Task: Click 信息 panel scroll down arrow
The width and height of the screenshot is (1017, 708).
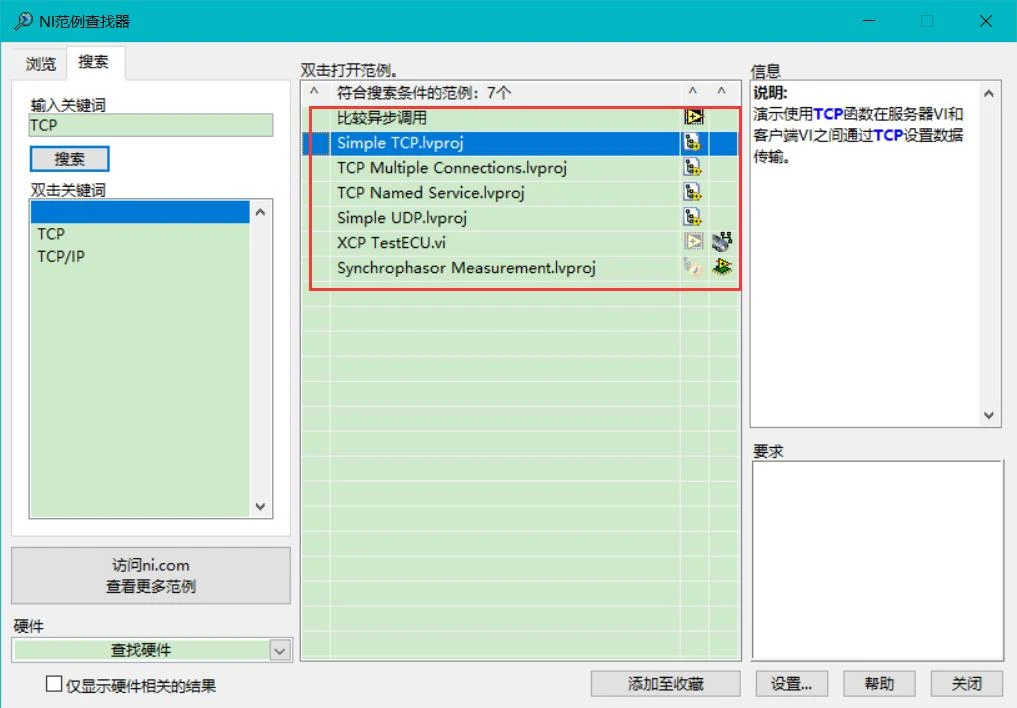Action: tap(988, 415)
